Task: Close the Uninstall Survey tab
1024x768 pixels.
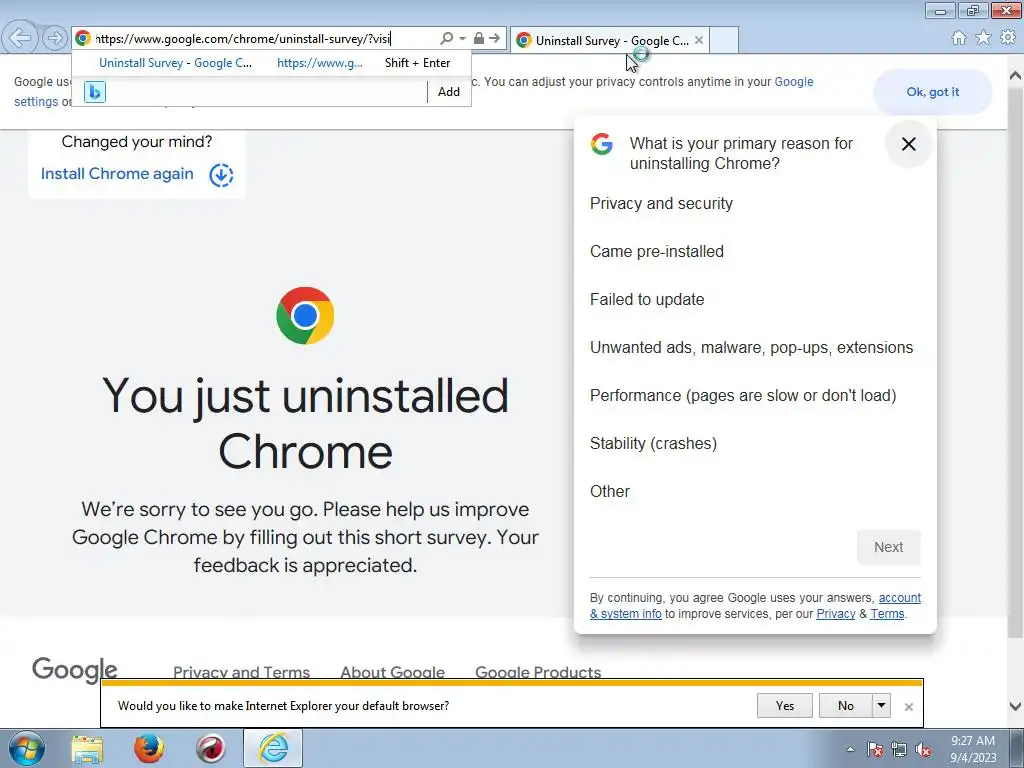Action: click(x=699, y=40)
